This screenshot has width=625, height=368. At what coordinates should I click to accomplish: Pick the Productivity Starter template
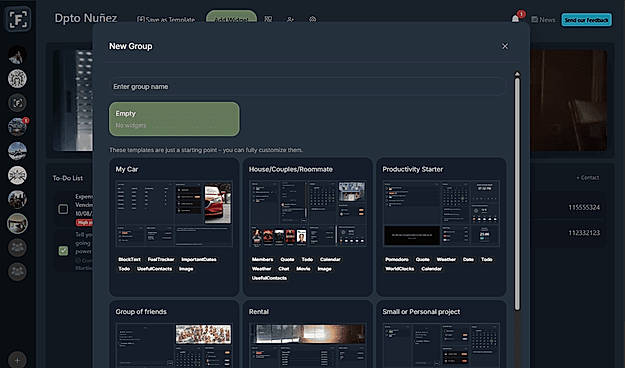441,227
